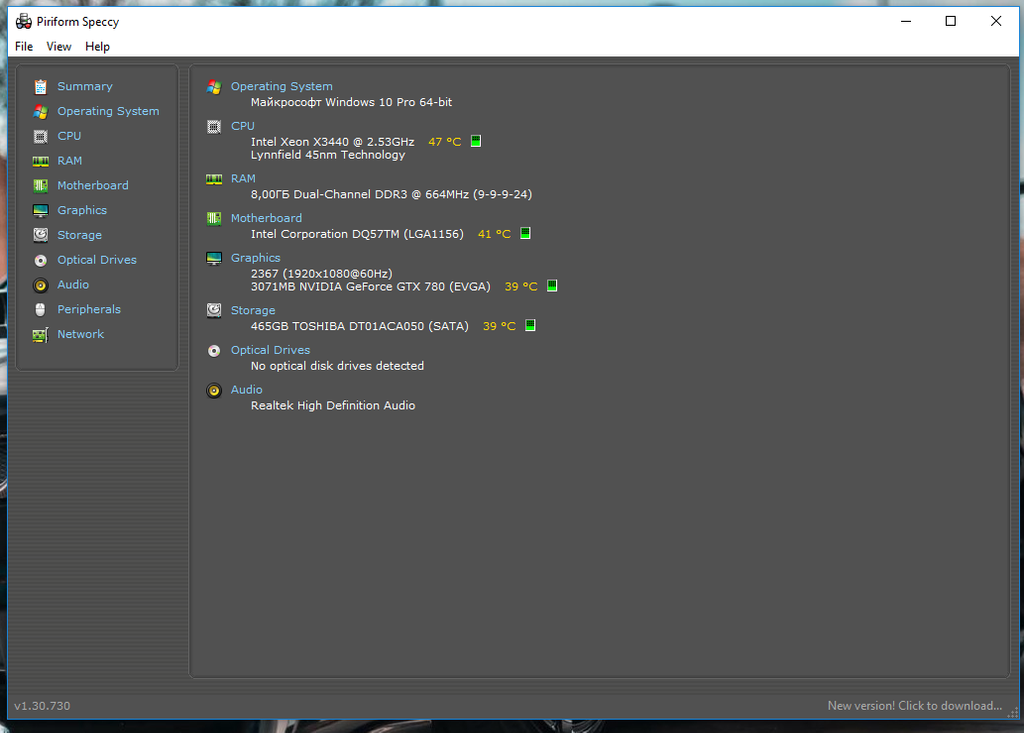Select Network in the sidebar

[81, 334]
